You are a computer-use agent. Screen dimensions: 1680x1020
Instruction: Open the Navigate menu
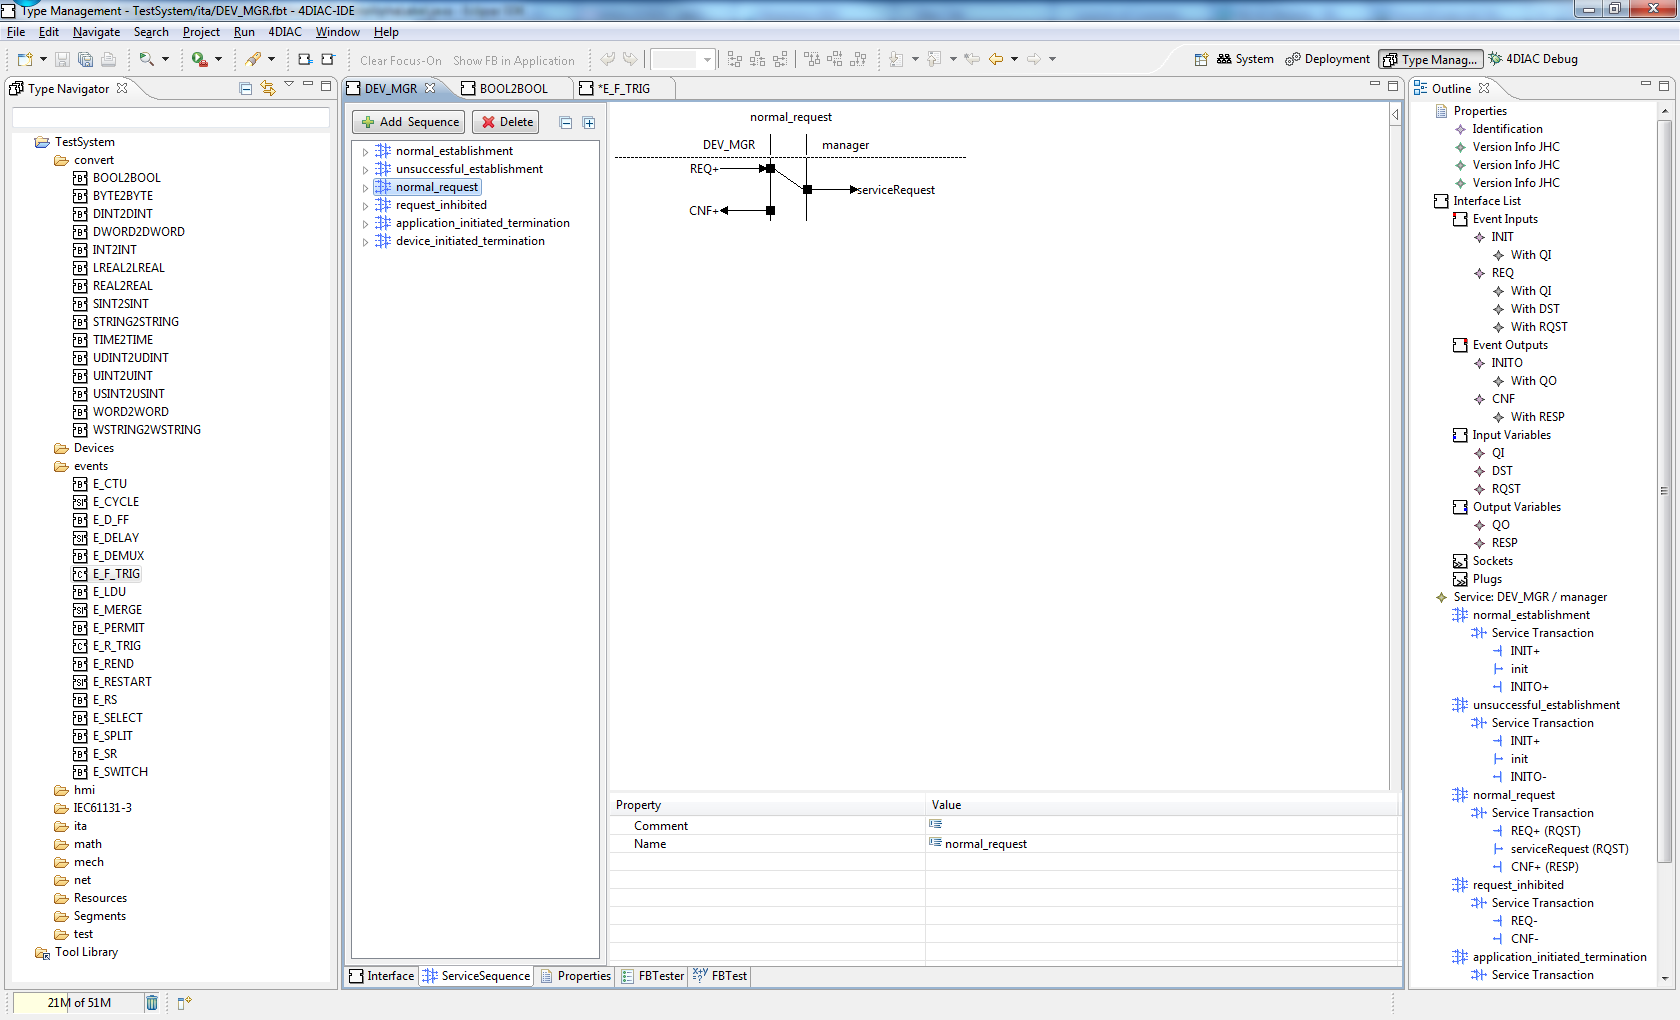click(x=96, y=32)
